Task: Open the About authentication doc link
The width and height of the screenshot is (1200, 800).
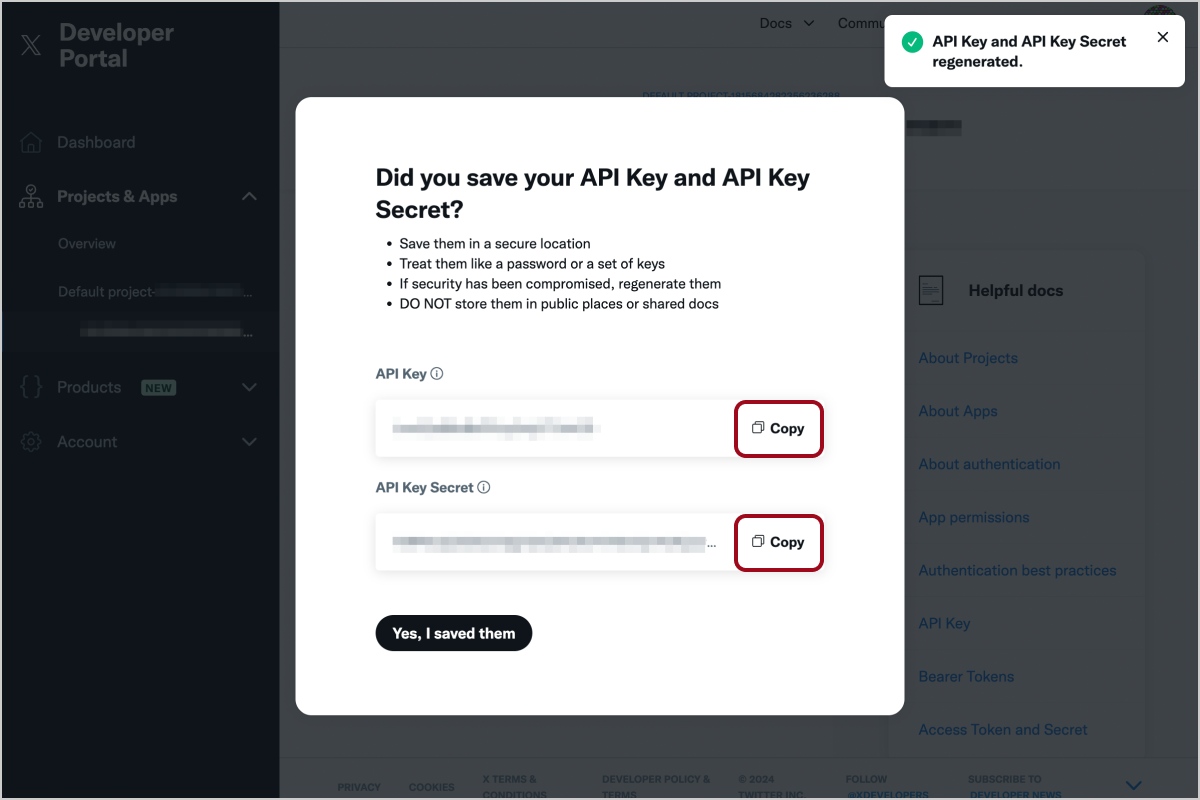Action: (989, 464)
